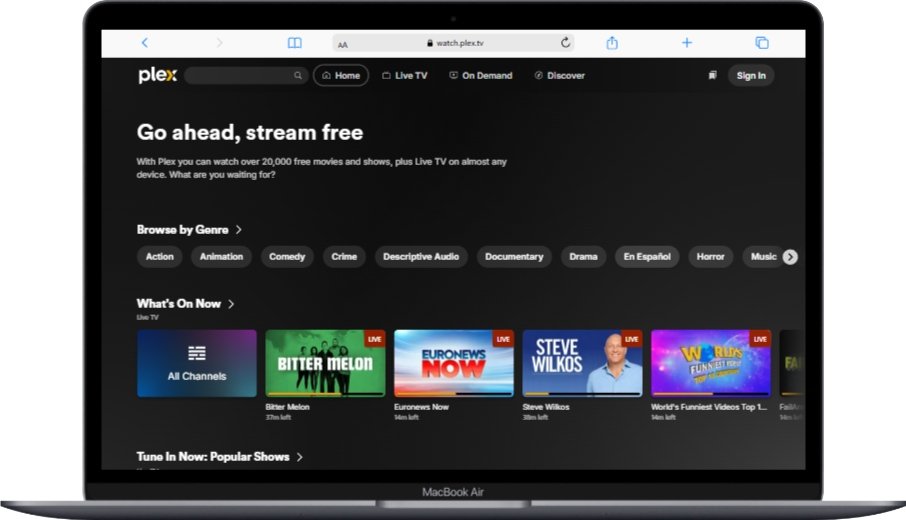
Task: Click the All Channels grid icon
Action: [x=196, y=353]
